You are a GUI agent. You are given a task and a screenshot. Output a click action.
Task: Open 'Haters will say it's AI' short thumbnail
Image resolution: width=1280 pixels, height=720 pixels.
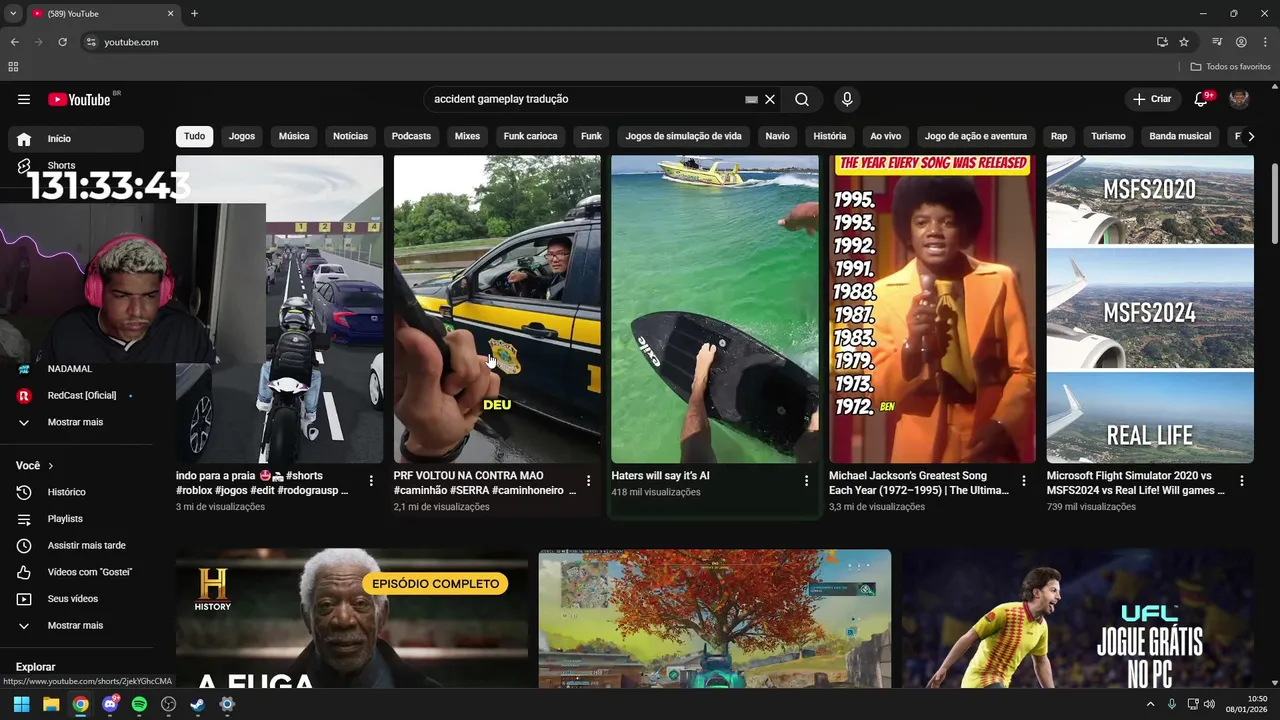(715, 309)
